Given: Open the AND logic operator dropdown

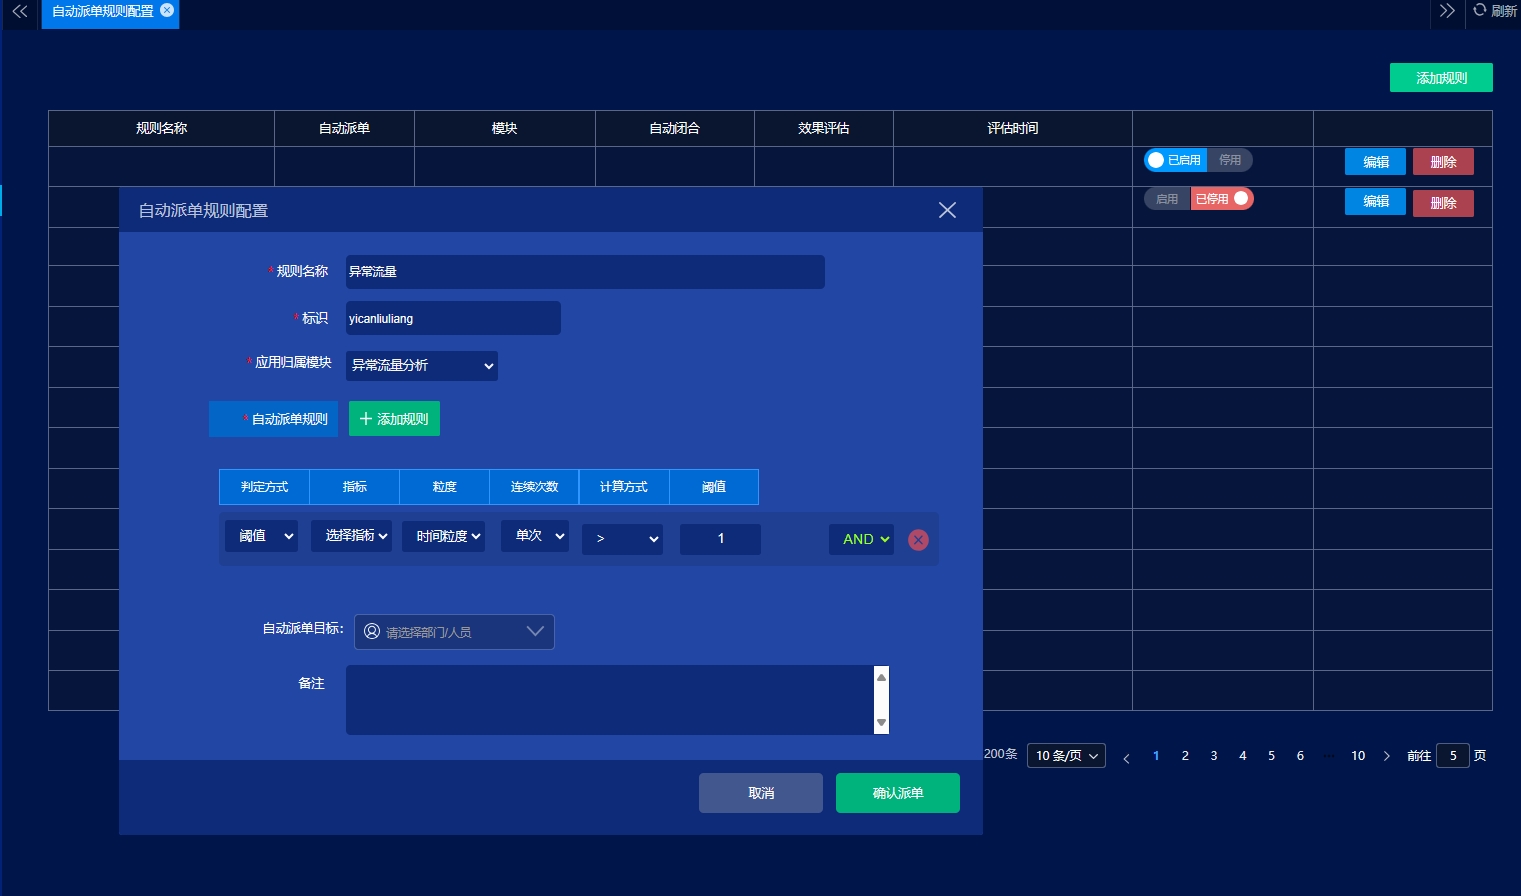Looking at the screenshot, I should point(861,539).
